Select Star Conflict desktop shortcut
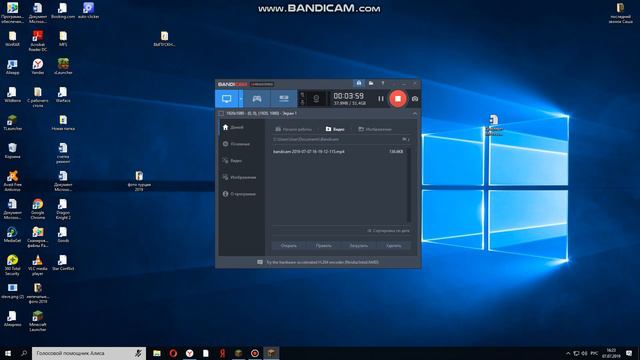Screen dimensions: 640x360 (63, 262)
